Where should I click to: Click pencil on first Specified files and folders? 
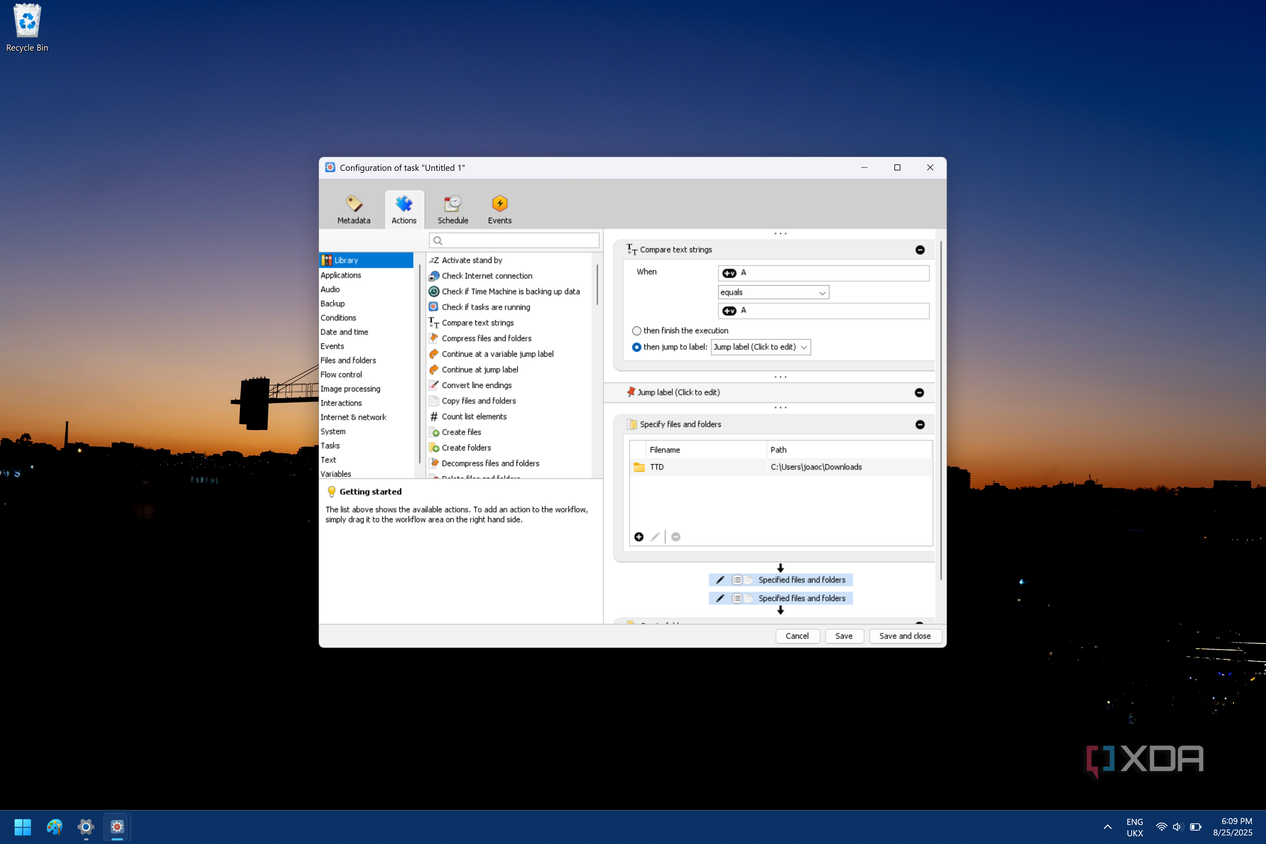coord(720,580)
